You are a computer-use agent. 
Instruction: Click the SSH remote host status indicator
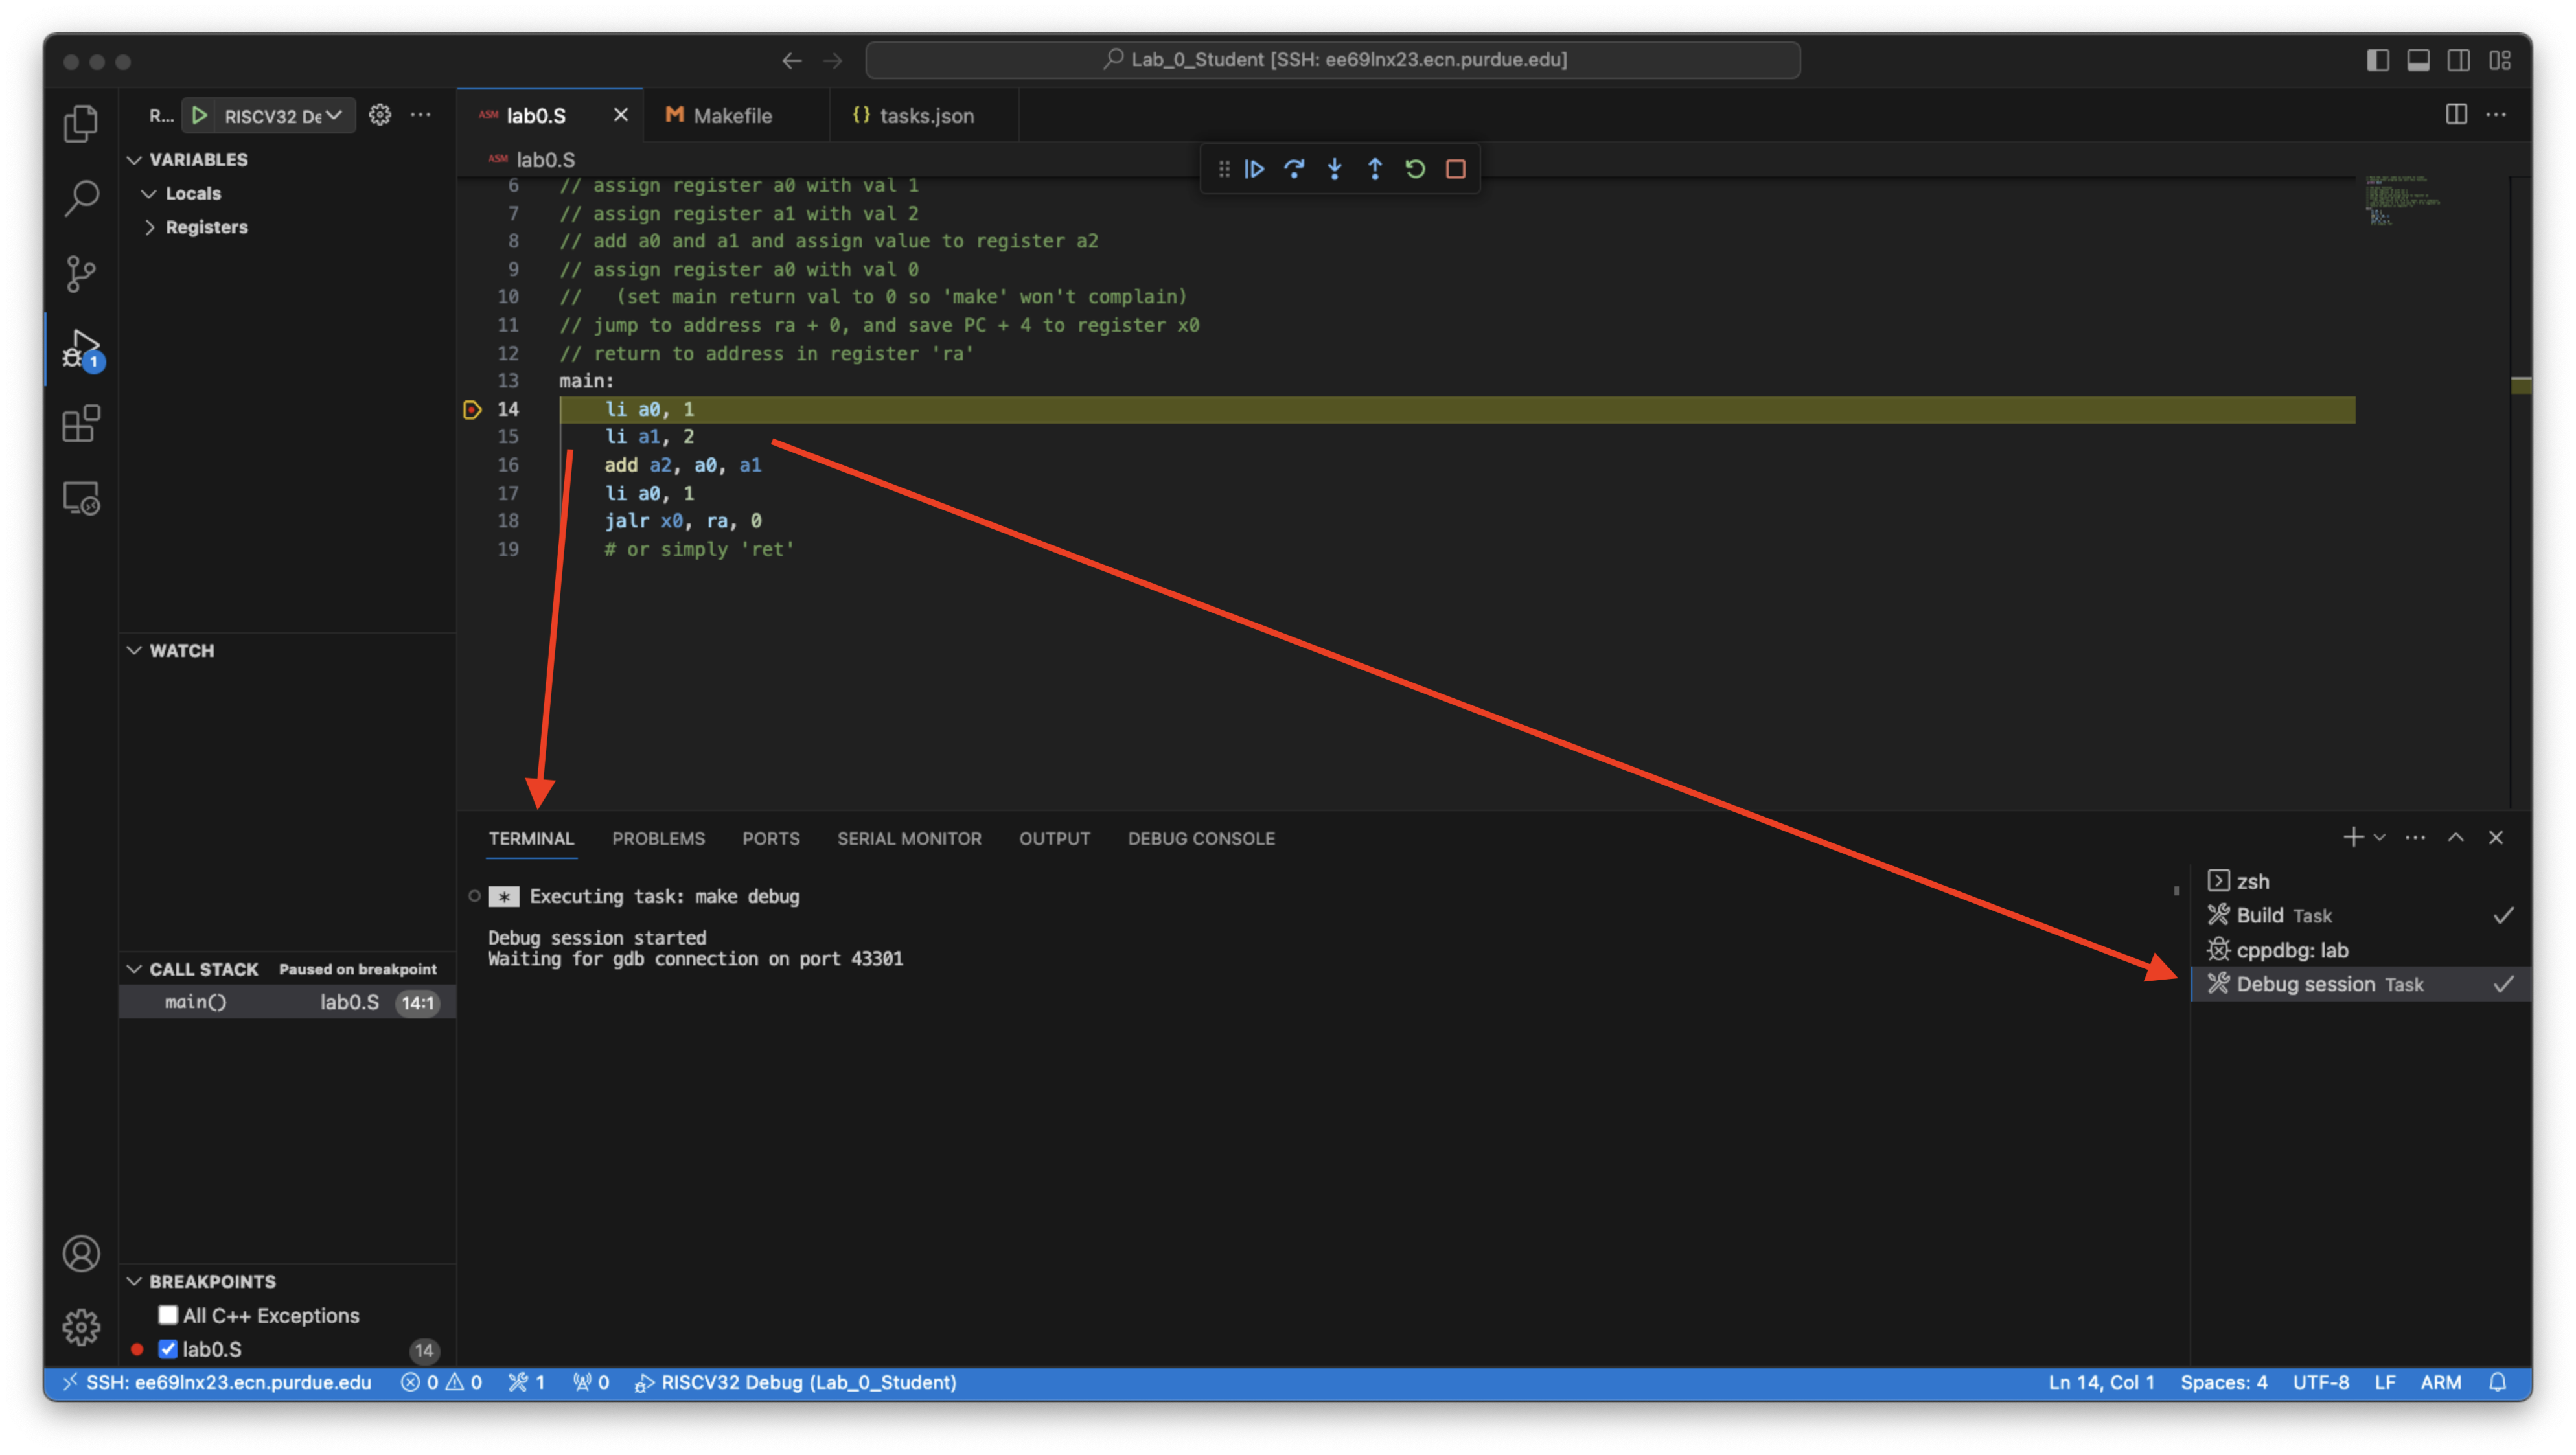coord(217,1382)
